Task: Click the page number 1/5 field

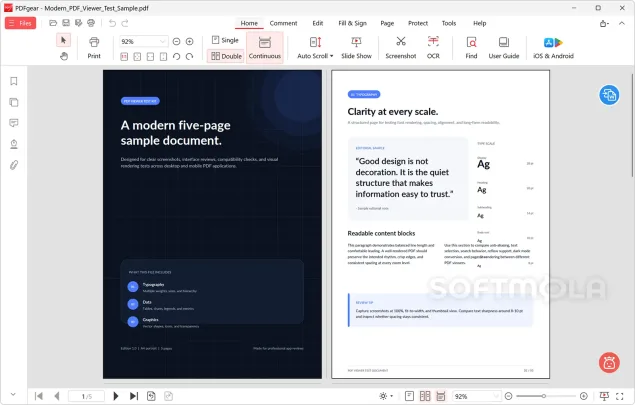Action: click(86, 396)
